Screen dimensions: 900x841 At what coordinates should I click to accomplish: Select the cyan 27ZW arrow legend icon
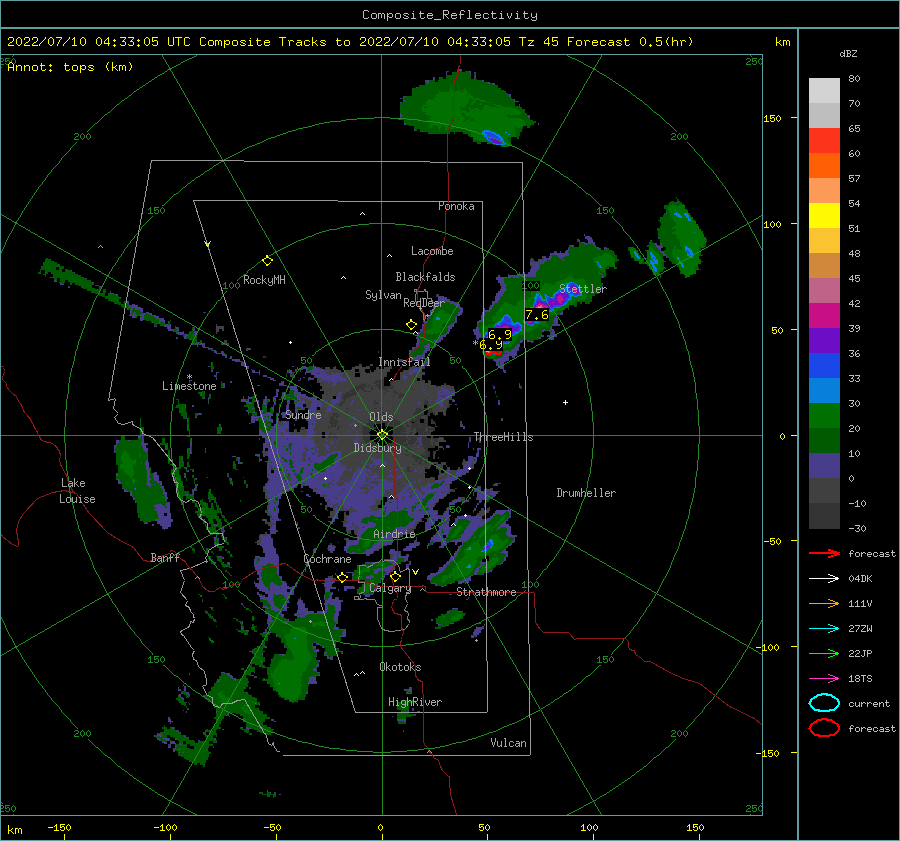824,629
